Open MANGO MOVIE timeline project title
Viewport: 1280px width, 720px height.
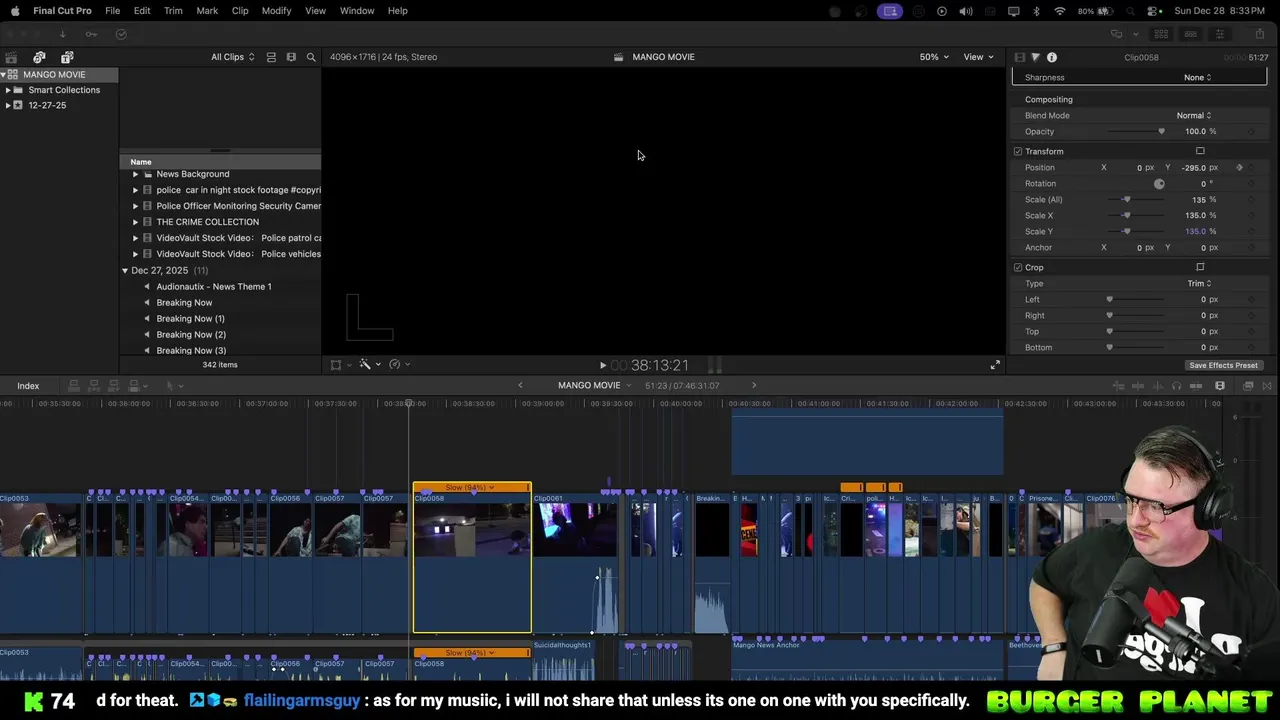coord(589,385)
